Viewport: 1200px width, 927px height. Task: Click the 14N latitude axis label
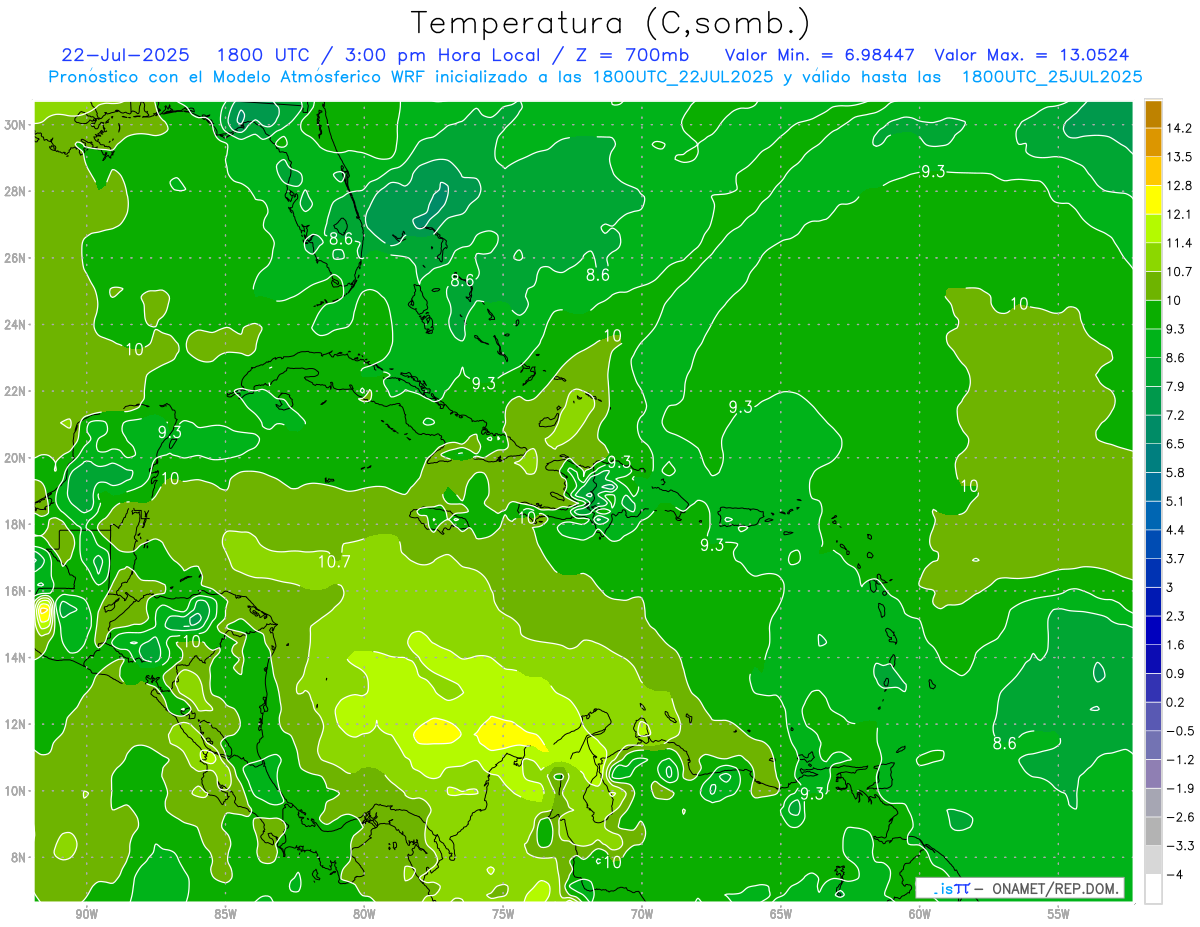coord(16,657)
